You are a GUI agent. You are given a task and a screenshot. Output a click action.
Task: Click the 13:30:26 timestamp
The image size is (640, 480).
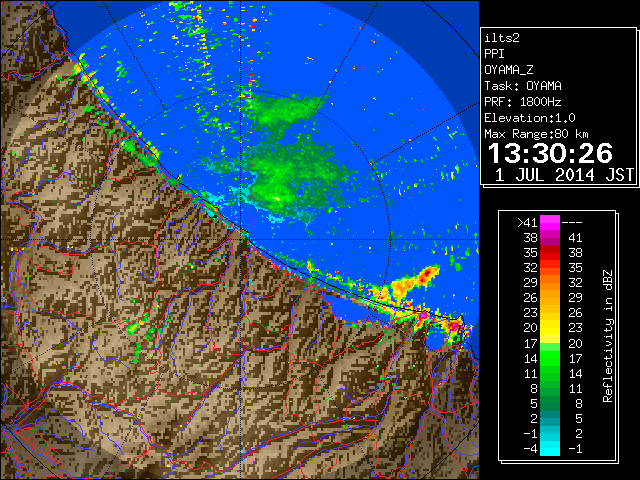pos(550,153)
